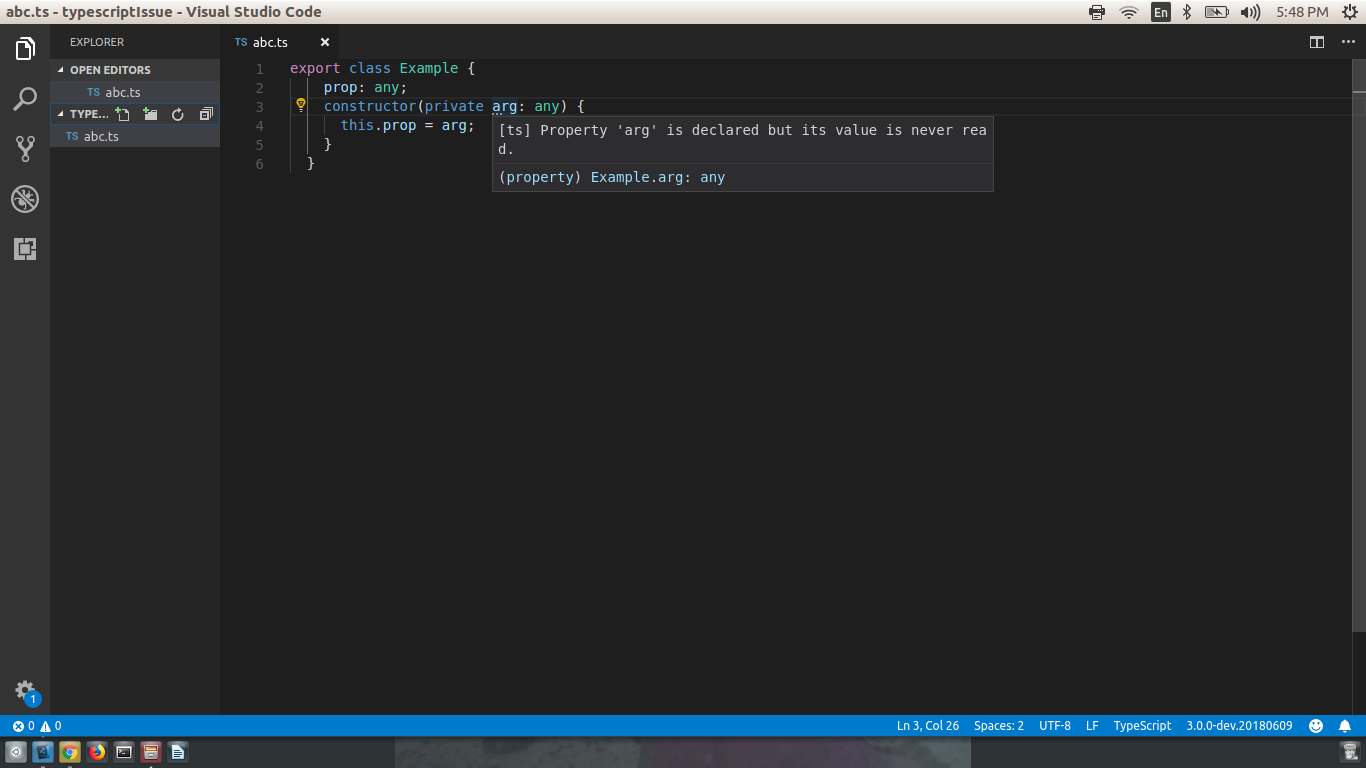
Task: Collapse all folders in the Explorer
Action: coord(205,114)
